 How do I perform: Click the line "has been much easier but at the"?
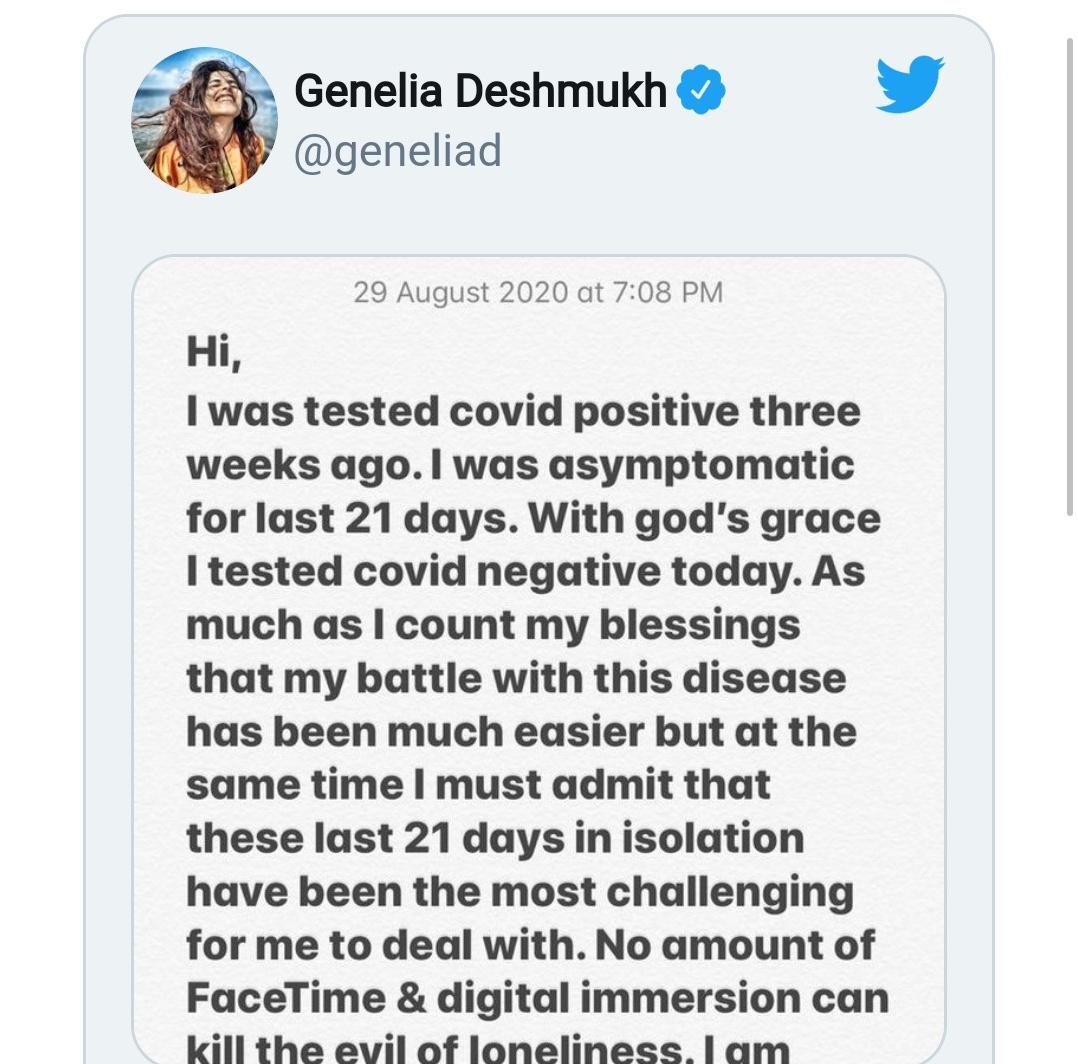click(x=522, y=731)
